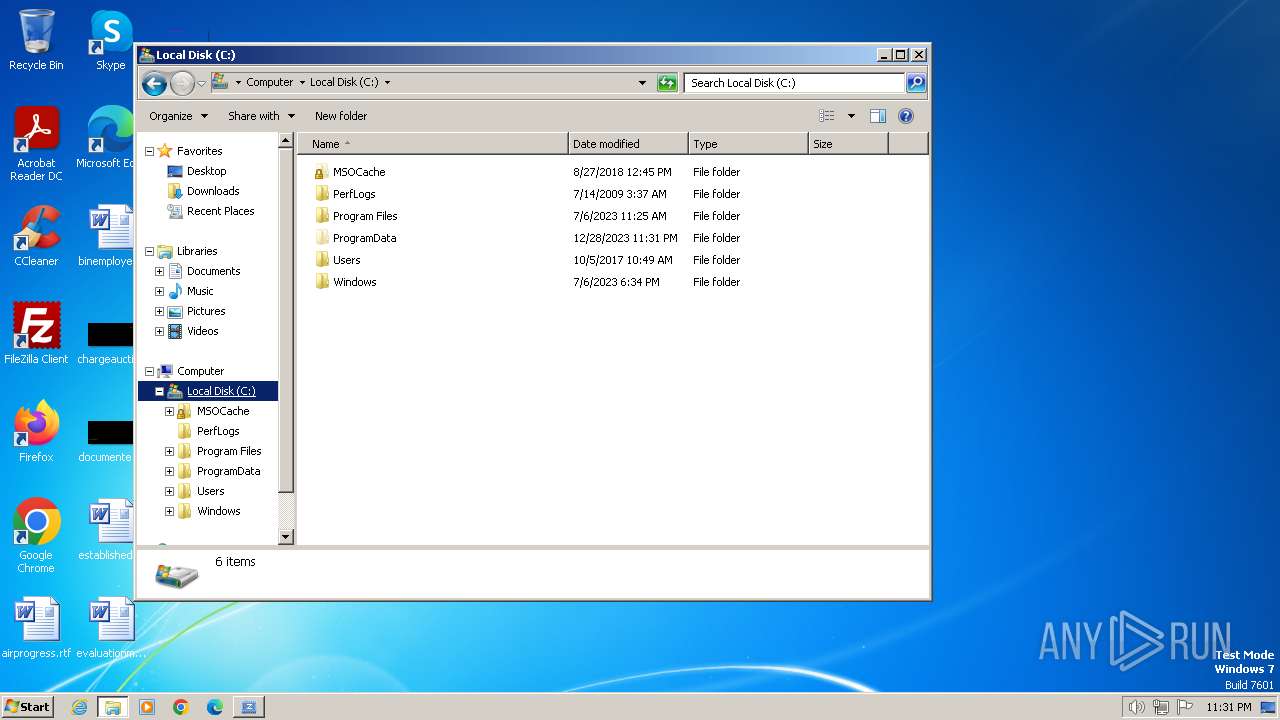Screen dimensions: 1280x720
Task: Select MSOCache folder icon in file list
Action: pyautogui.click(x=321, y=172)
